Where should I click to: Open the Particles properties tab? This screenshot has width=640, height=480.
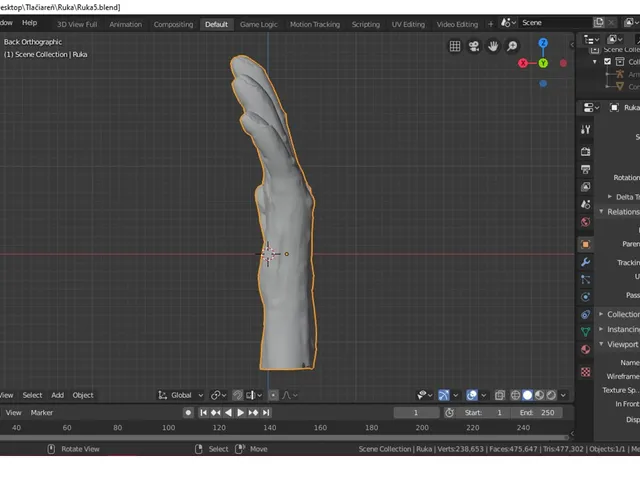pos(585,280)
